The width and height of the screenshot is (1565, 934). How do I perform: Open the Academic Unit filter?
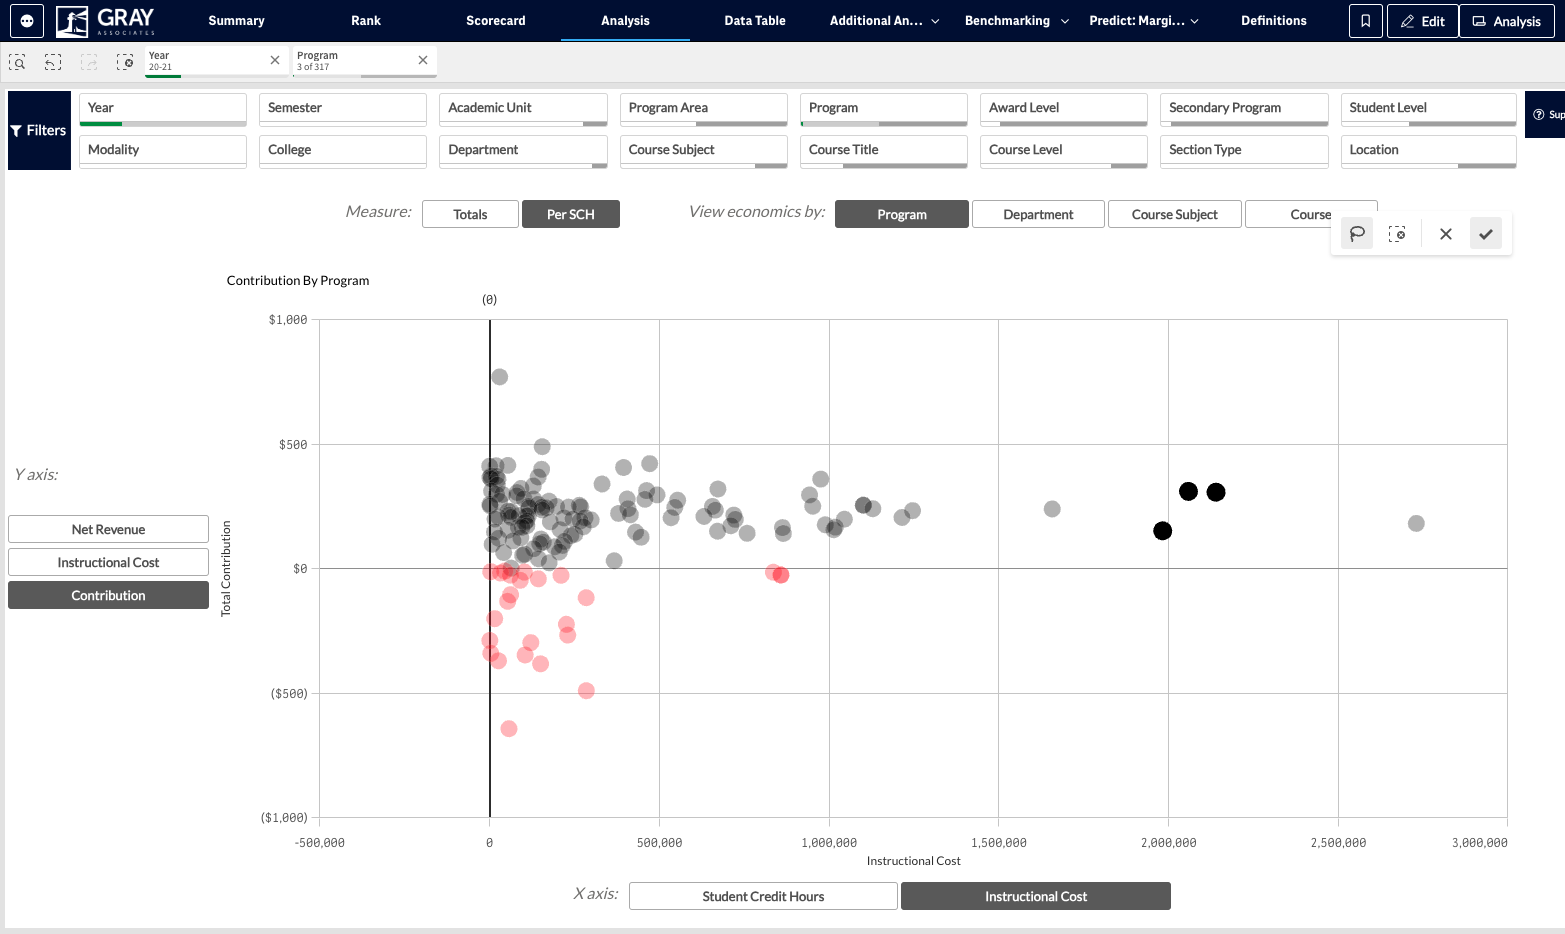click(x=523, y=109)
